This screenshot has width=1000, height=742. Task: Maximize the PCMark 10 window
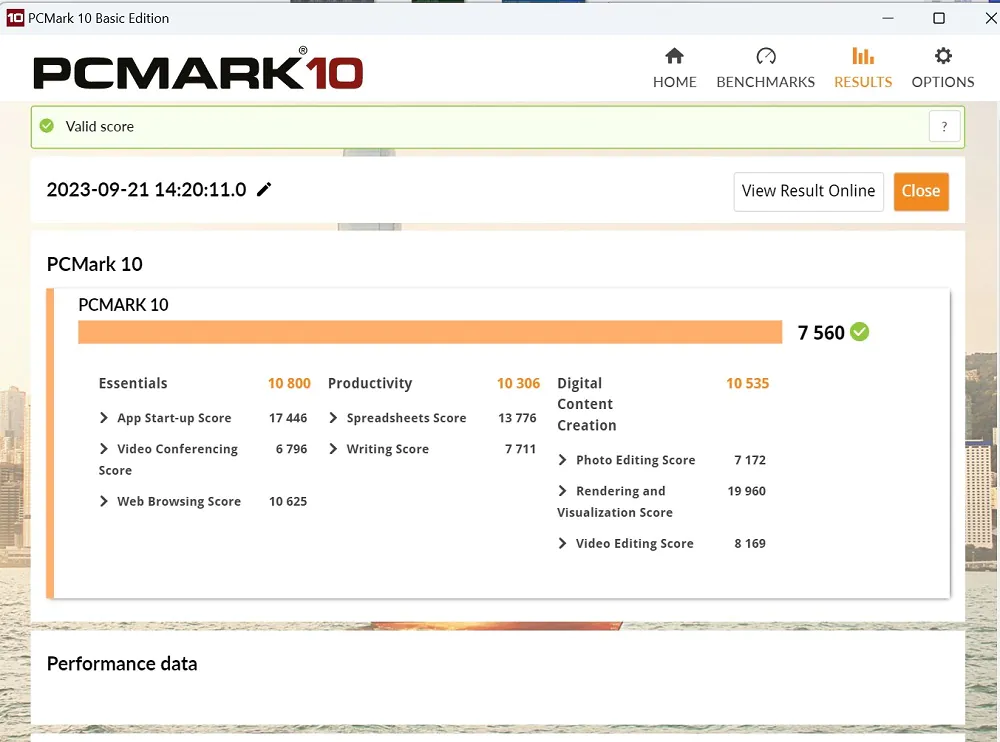[x=939, y=18]
